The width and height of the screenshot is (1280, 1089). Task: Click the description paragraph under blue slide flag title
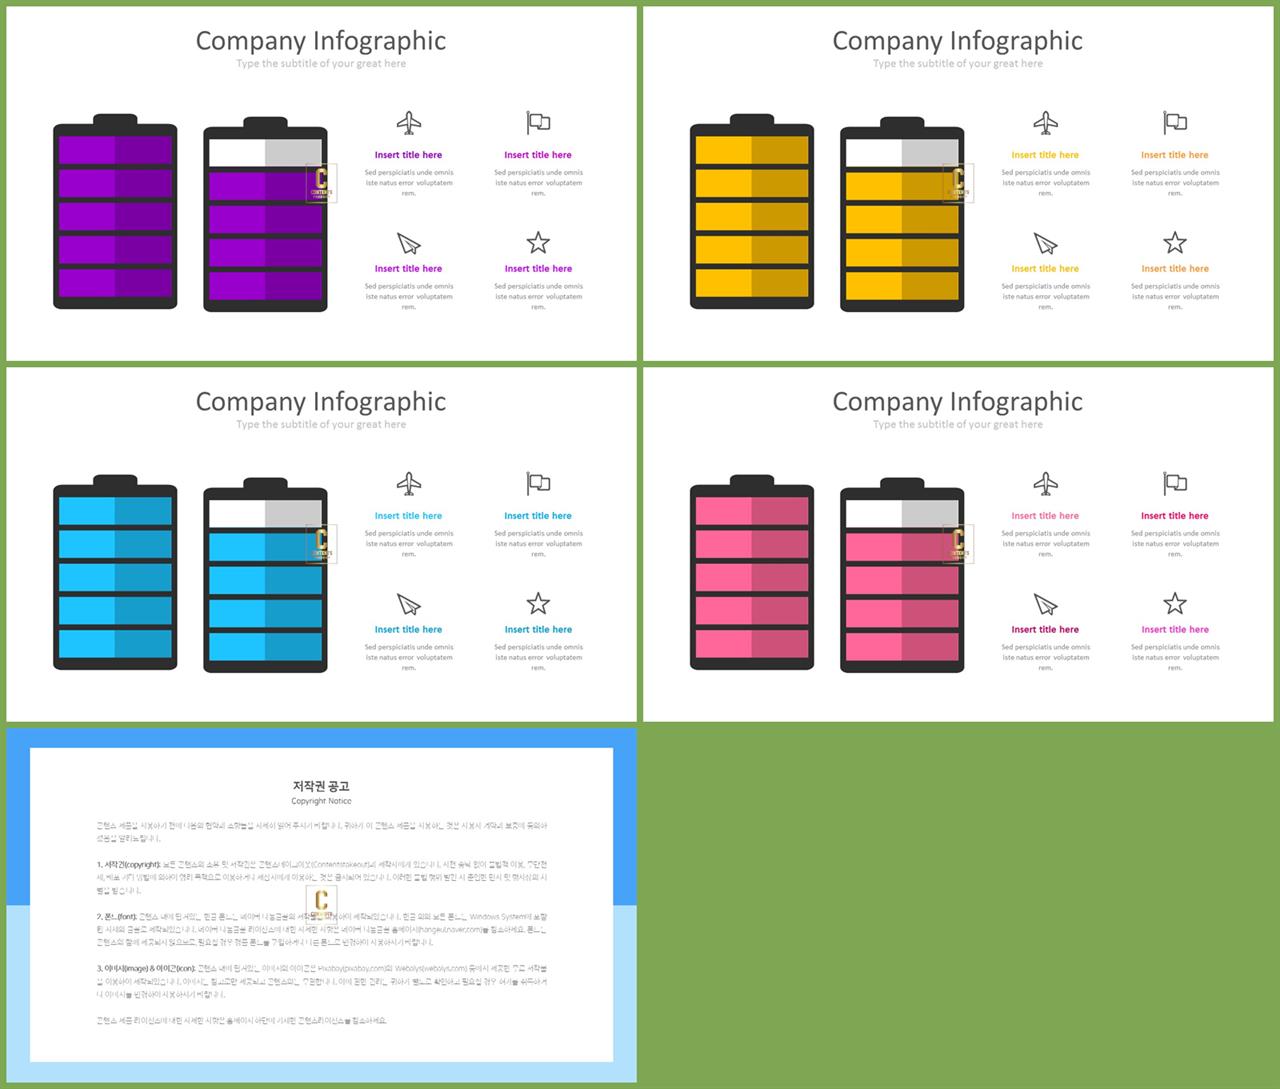coord(538,544)
